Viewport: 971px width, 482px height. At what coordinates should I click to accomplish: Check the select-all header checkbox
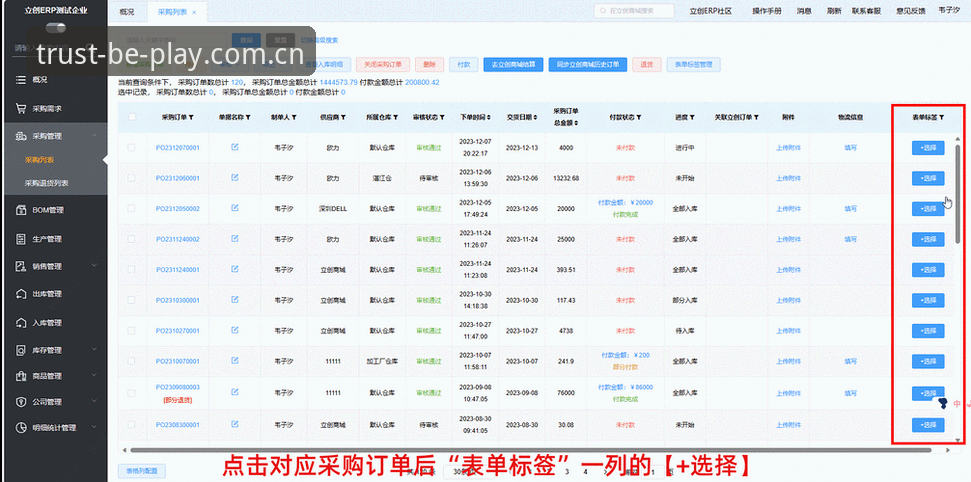pyautogui.click(x=132, y=116)
